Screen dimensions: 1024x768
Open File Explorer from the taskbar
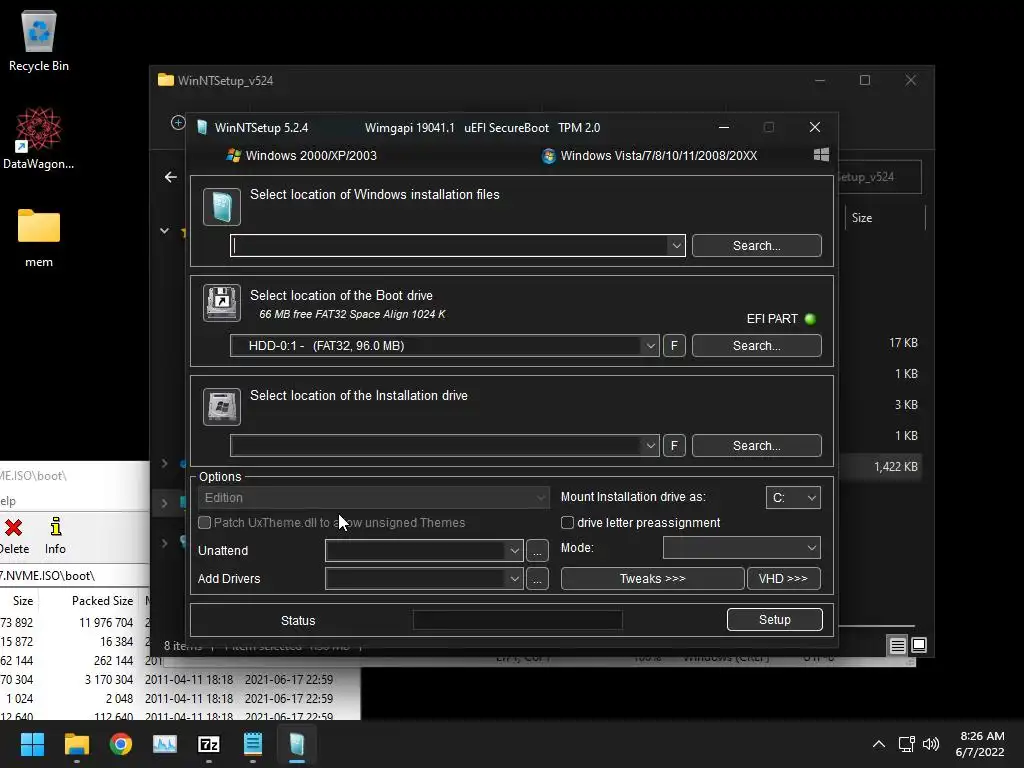tap(76, 744)
